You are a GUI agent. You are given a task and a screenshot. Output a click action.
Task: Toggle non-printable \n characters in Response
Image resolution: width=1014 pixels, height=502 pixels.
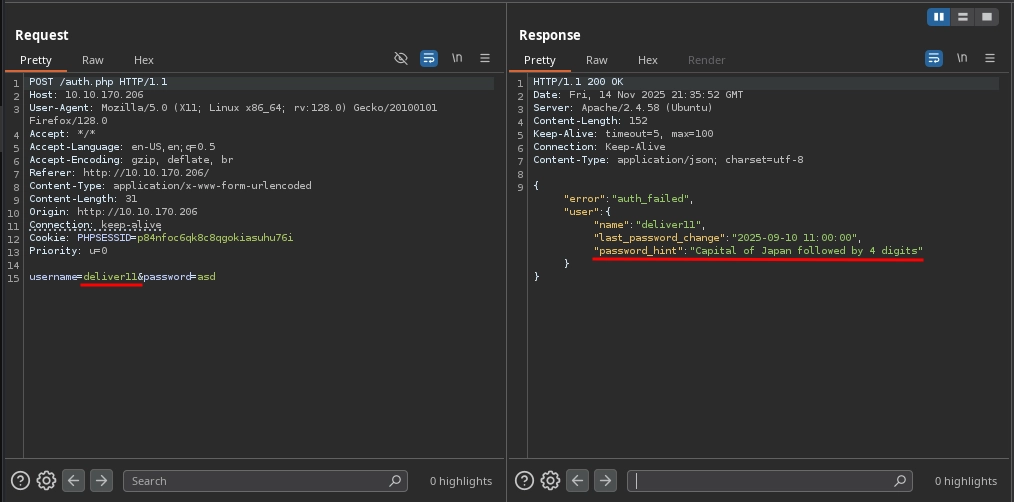[962, 58]
